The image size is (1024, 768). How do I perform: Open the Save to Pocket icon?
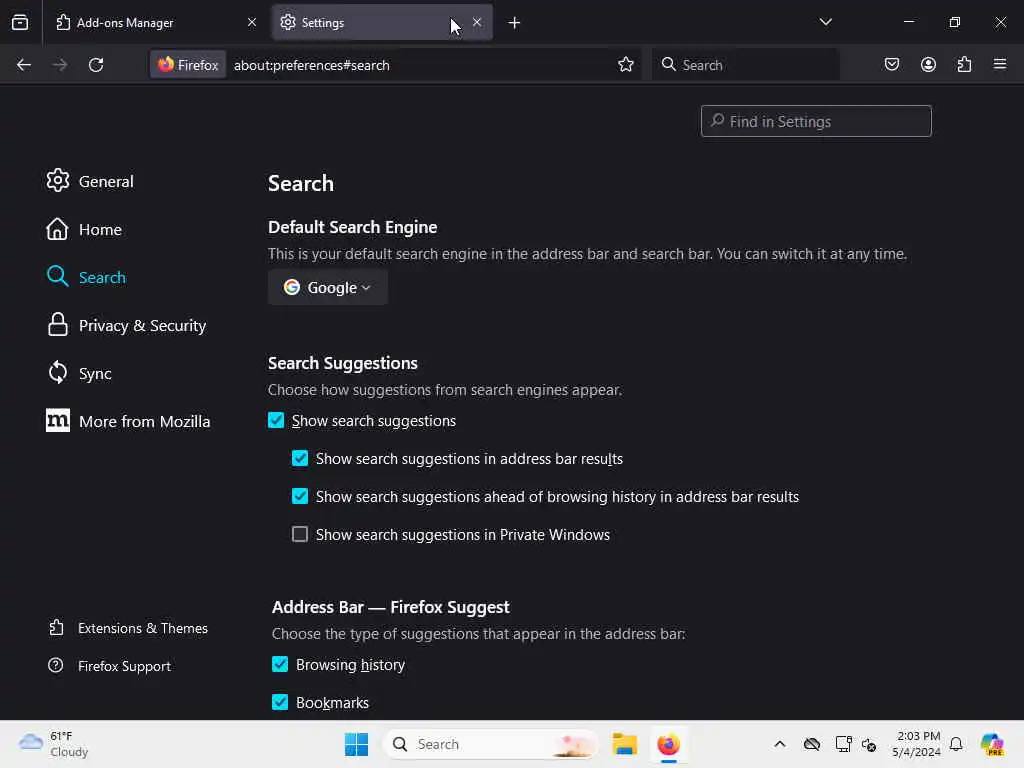[x=891, y=64]
